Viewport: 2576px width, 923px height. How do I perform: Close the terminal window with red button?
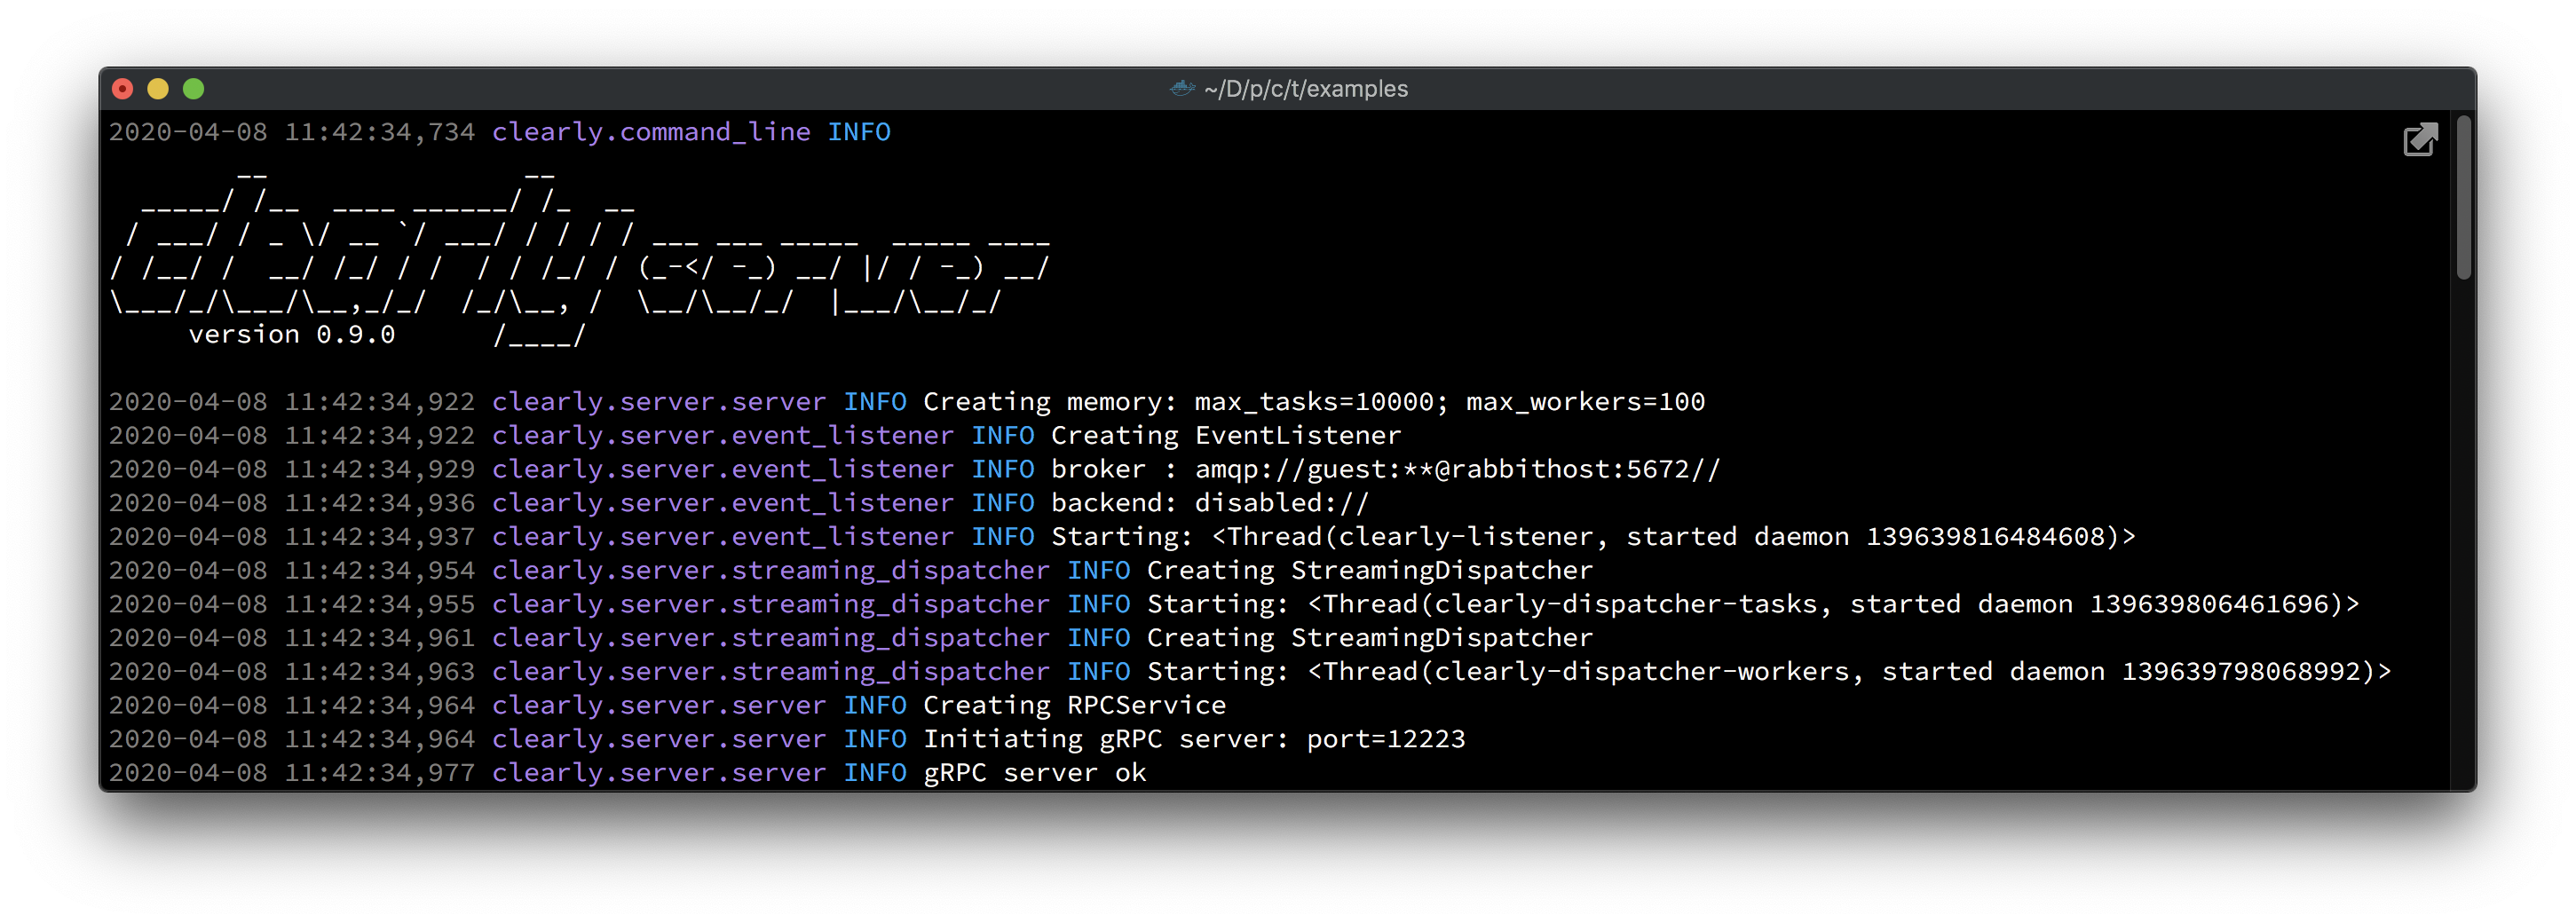(x=122, y=89)
